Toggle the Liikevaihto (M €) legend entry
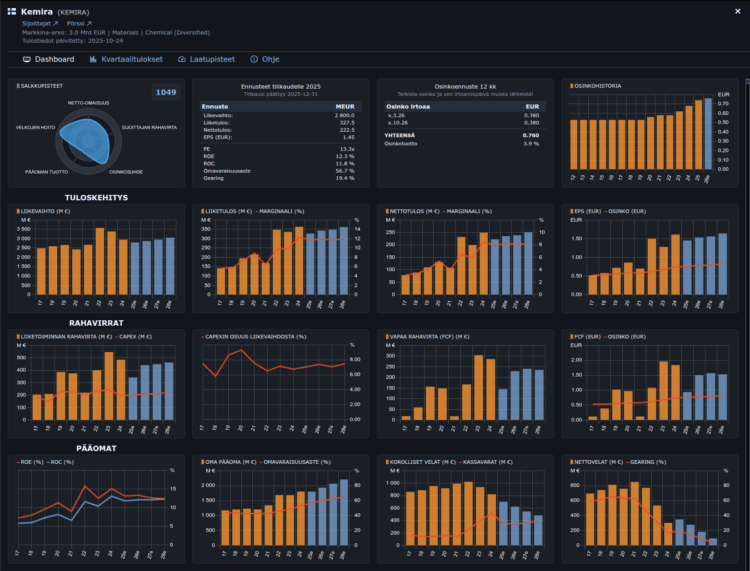The width and height of the screenshot is (750, 571). 44,211
